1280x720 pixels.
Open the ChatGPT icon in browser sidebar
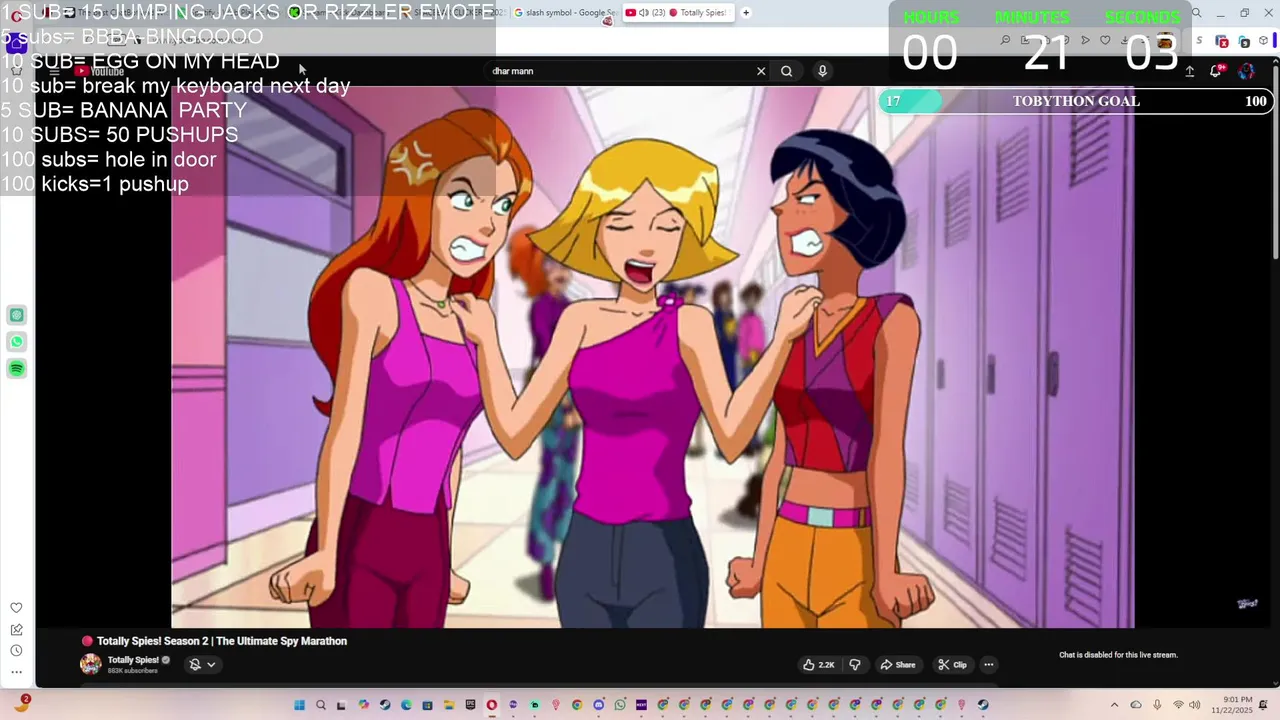coord(16,315)
